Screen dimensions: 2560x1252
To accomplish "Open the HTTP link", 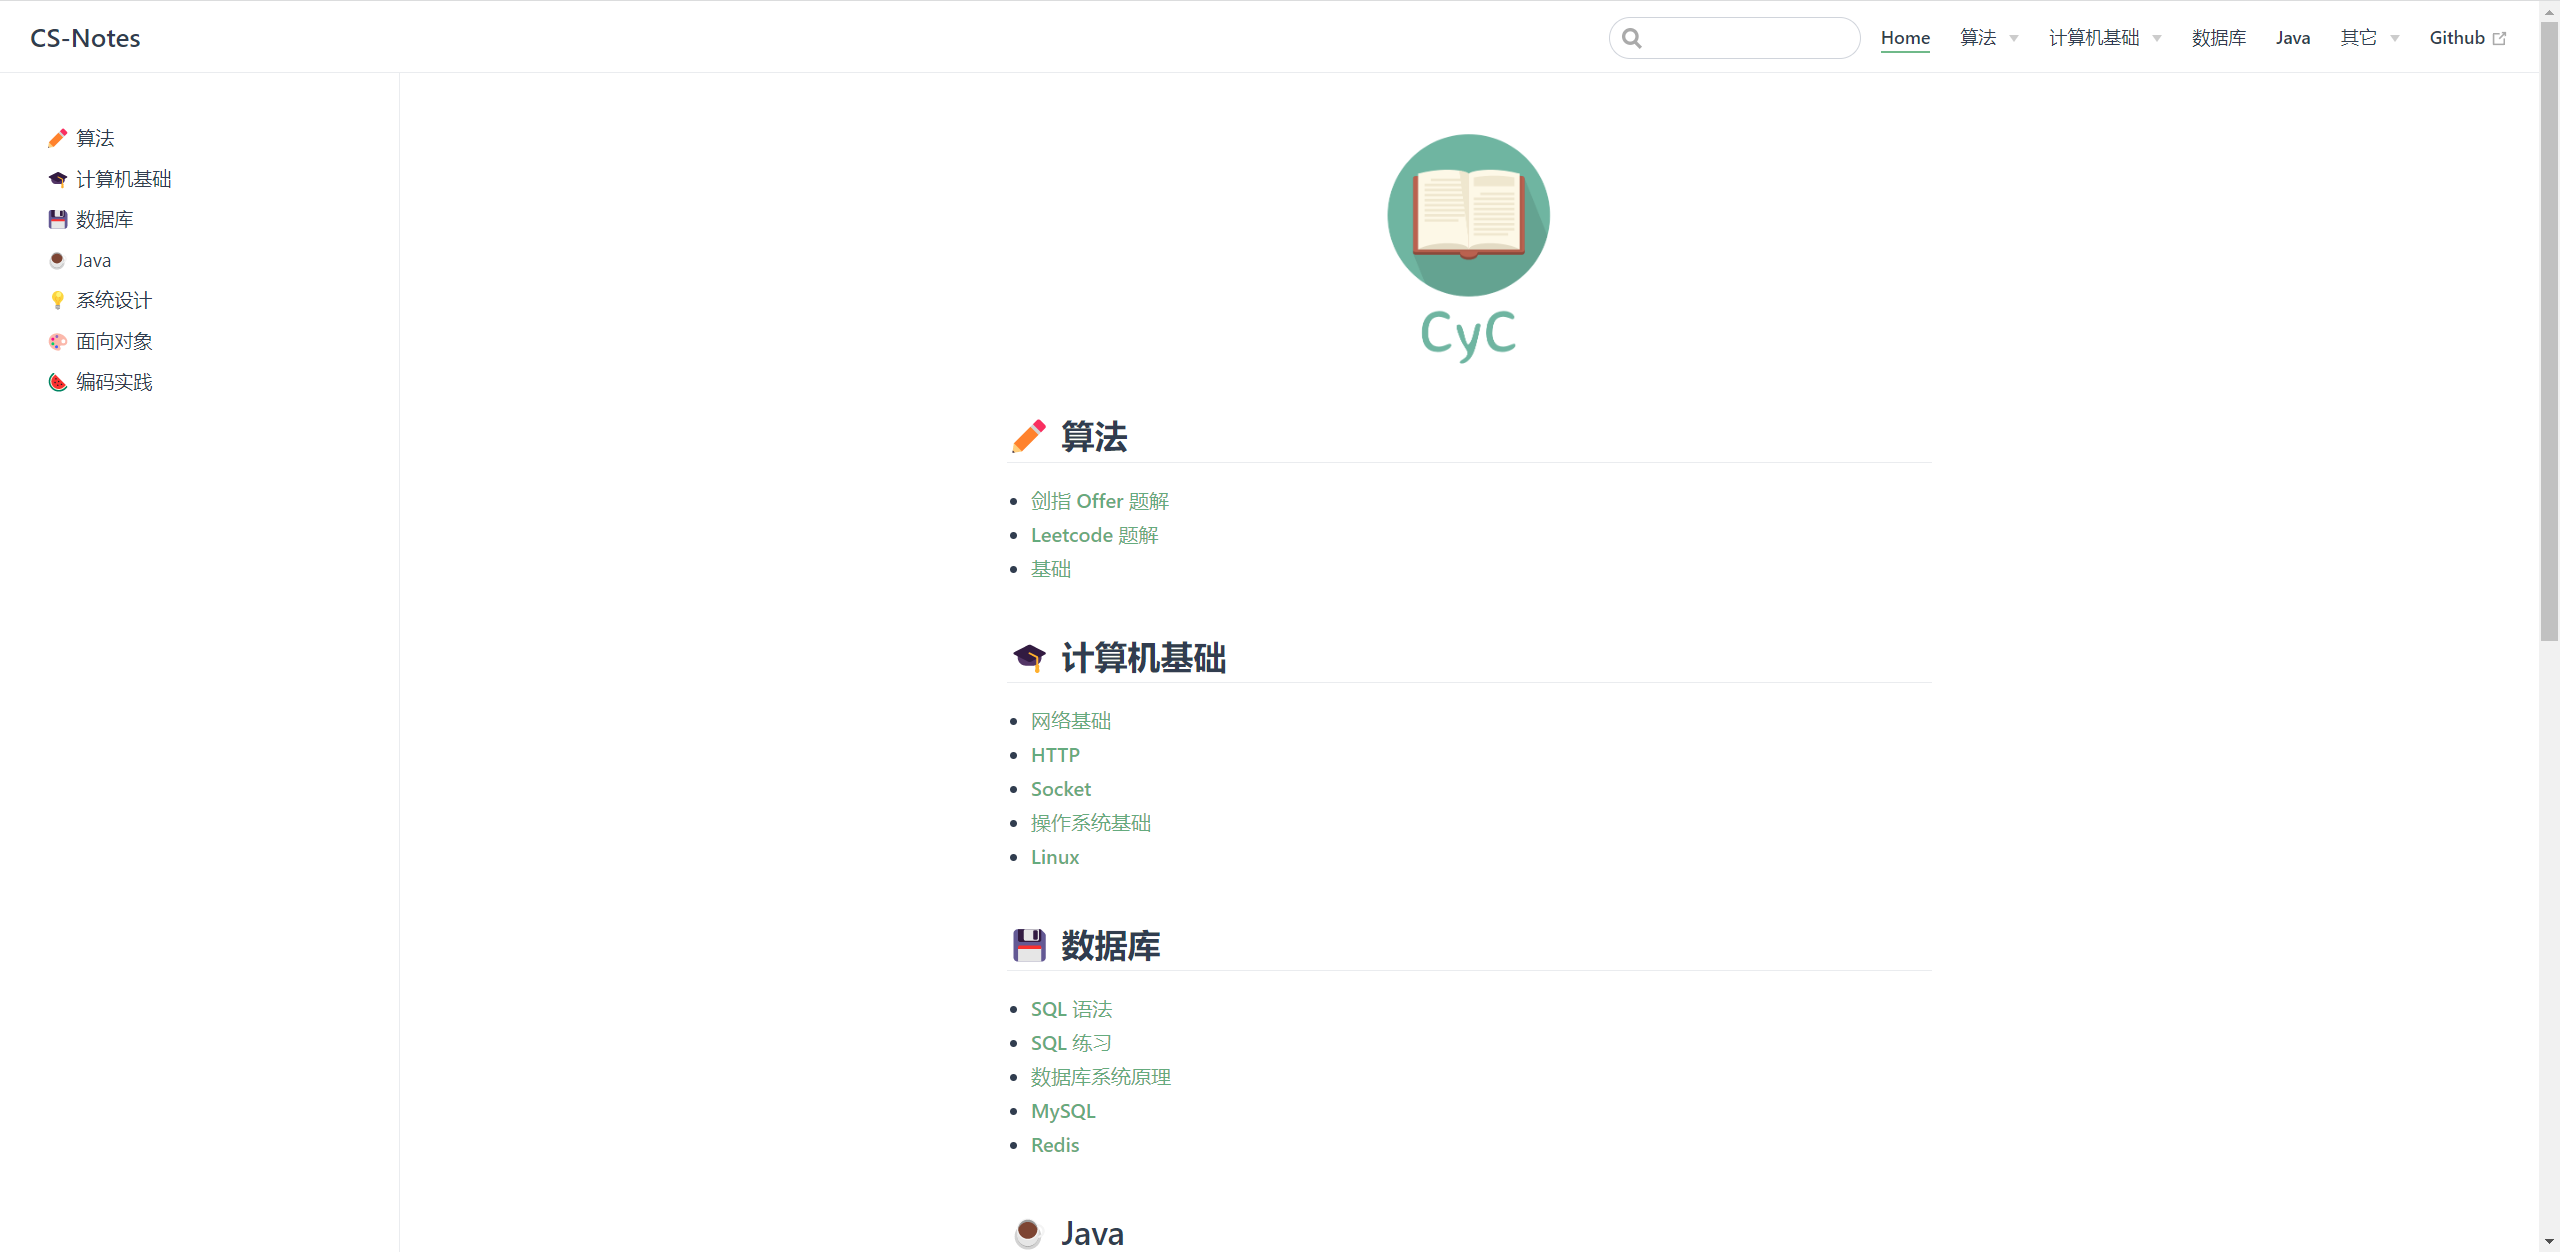I will pos(1055,755).
